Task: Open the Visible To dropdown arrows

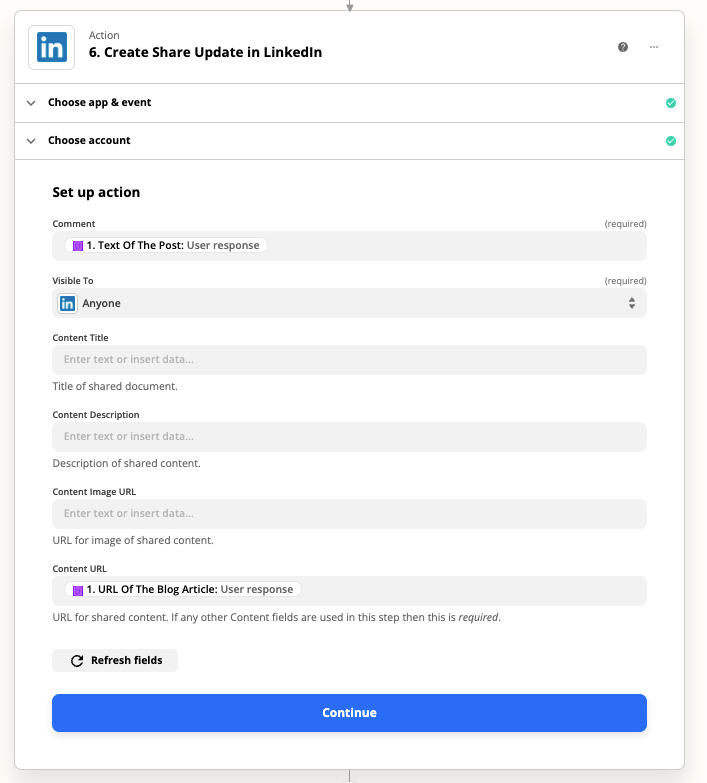Action: (x=632, y=303)
